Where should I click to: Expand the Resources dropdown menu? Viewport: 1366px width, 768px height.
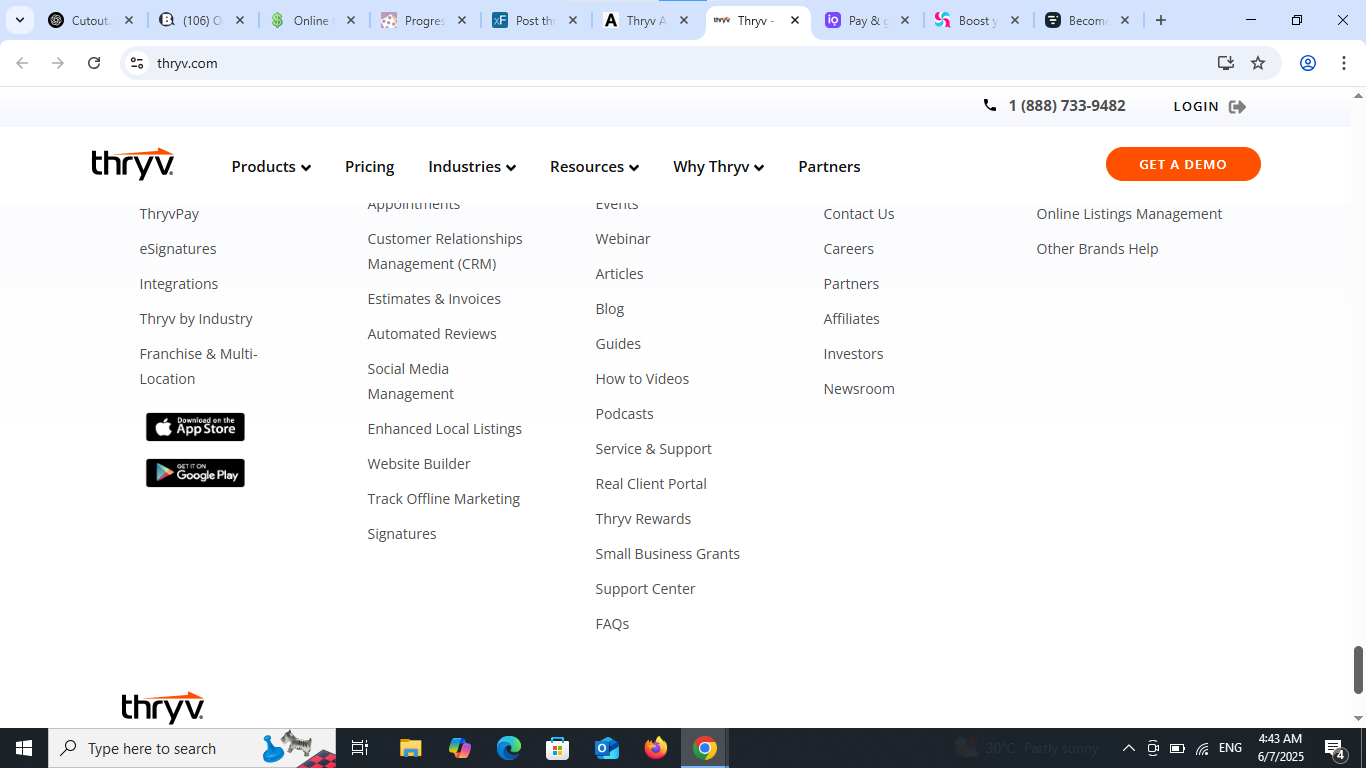[x=594, y=167]
